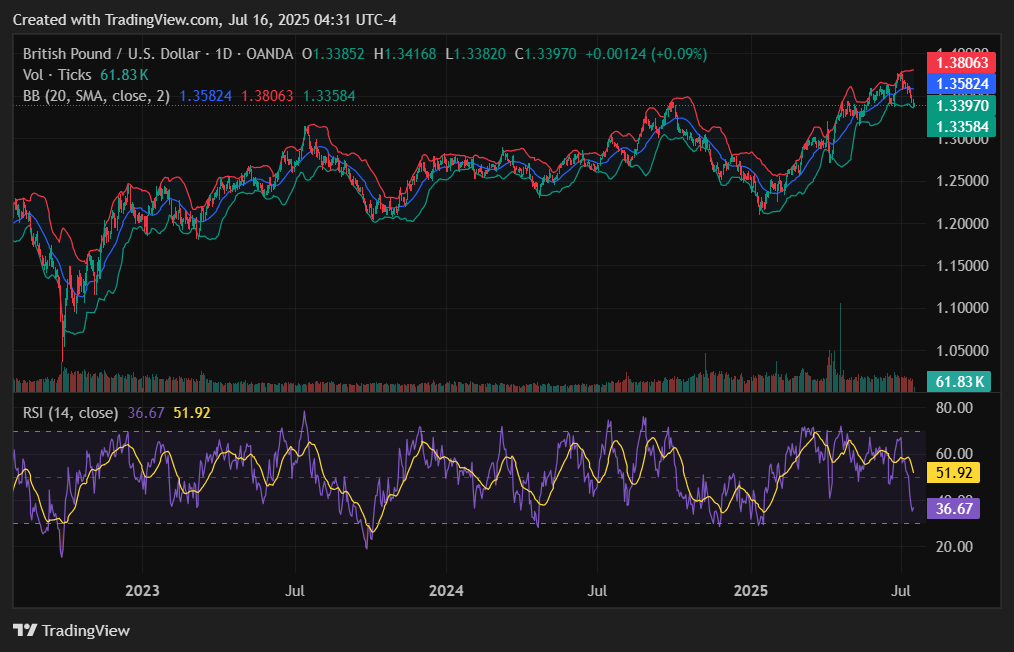Click the blue 1.35824 price axis tag
Image resolution: width=1014 pixels, height=652 pixels.
click(962, 84)
